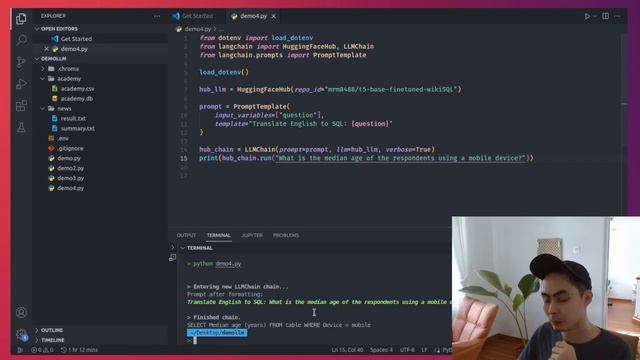Open editor More Actions ellipsis menu
The width and height of the screenshot is (640, 360).
(x=617, y=16)
